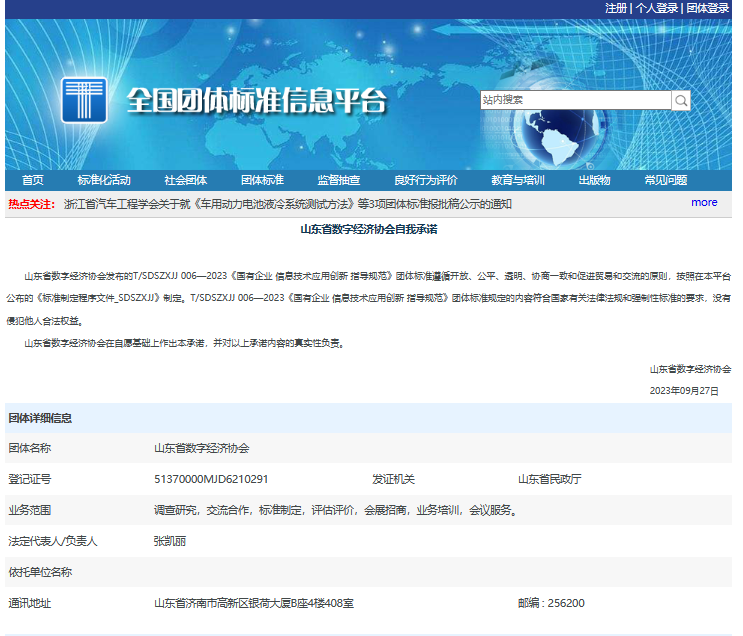
Task: Click the signature 山东省数字经济协会 above the date
Action: coord(690,369)
